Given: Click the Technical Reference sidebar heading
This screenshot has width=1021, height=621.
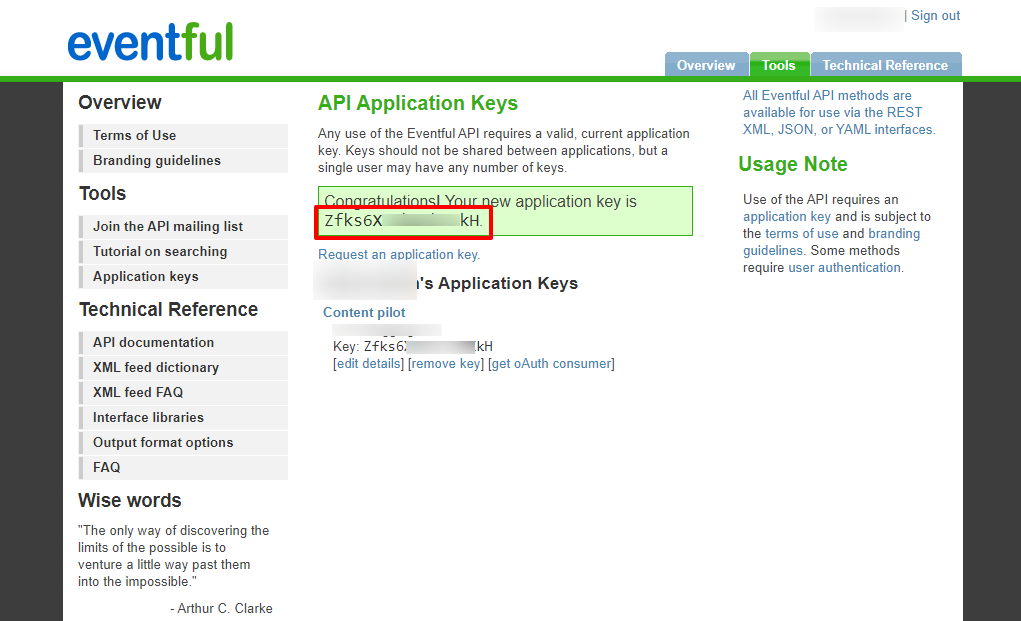Looking at the screenshot, I should point(169,309).
